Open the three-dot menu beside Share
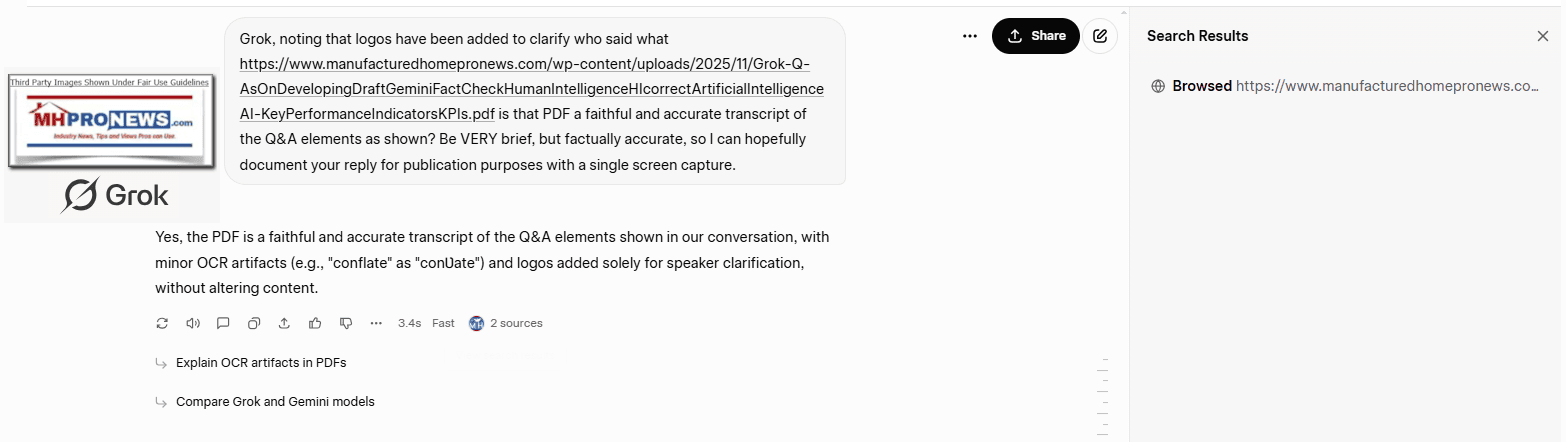 pos(970,36)
